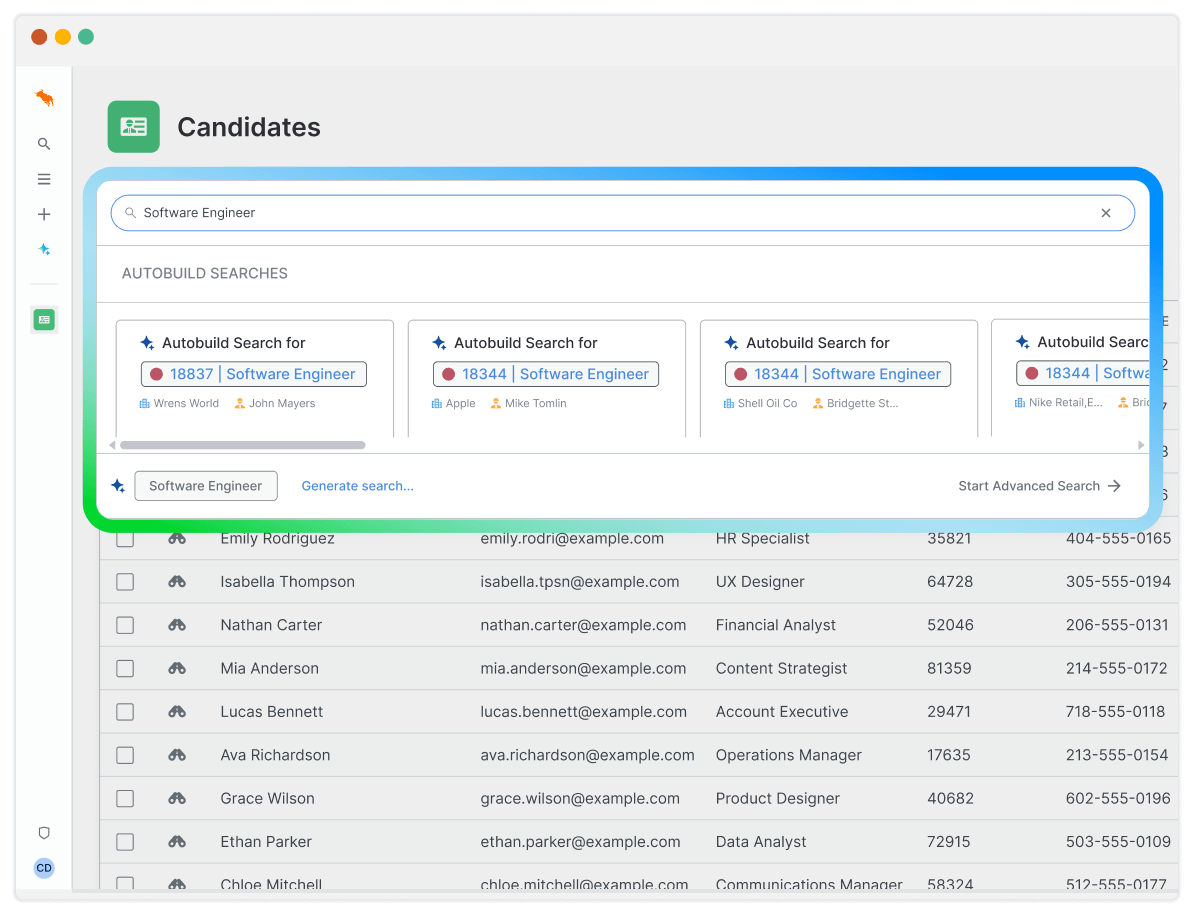The width and height of the screenshot is (1200, 920).
Task: Check the box for Grace Wilson
Action: (x=125, y=798)
